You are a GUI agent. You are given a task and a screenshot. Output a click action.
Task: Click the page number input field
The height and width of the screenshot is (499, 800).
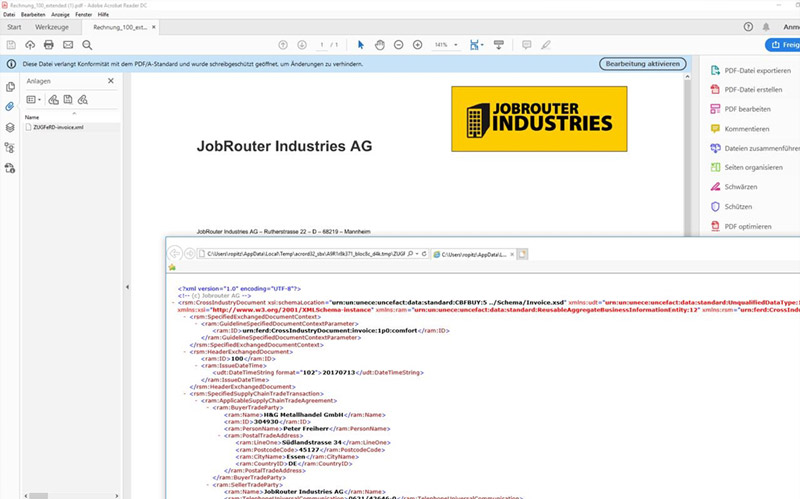pos(321,45)
